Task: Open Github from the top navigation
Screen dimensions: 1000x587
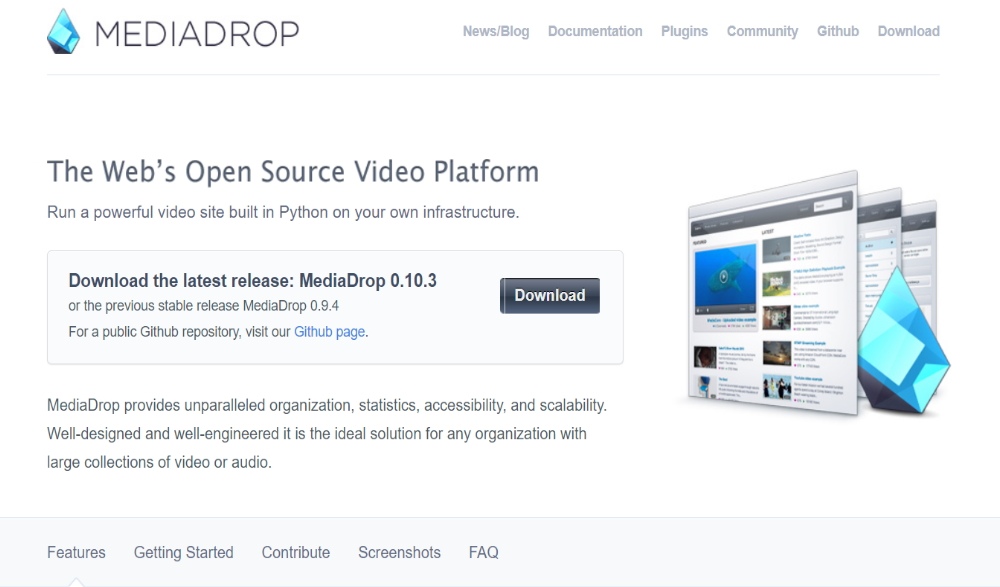Action: coord(838,31)
